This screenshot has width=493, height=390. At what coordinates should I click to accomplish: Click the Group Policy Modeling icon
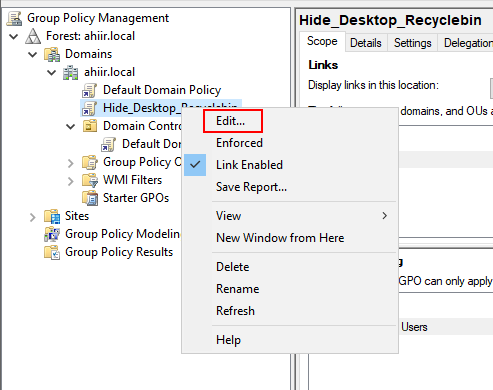click(52, 234)
